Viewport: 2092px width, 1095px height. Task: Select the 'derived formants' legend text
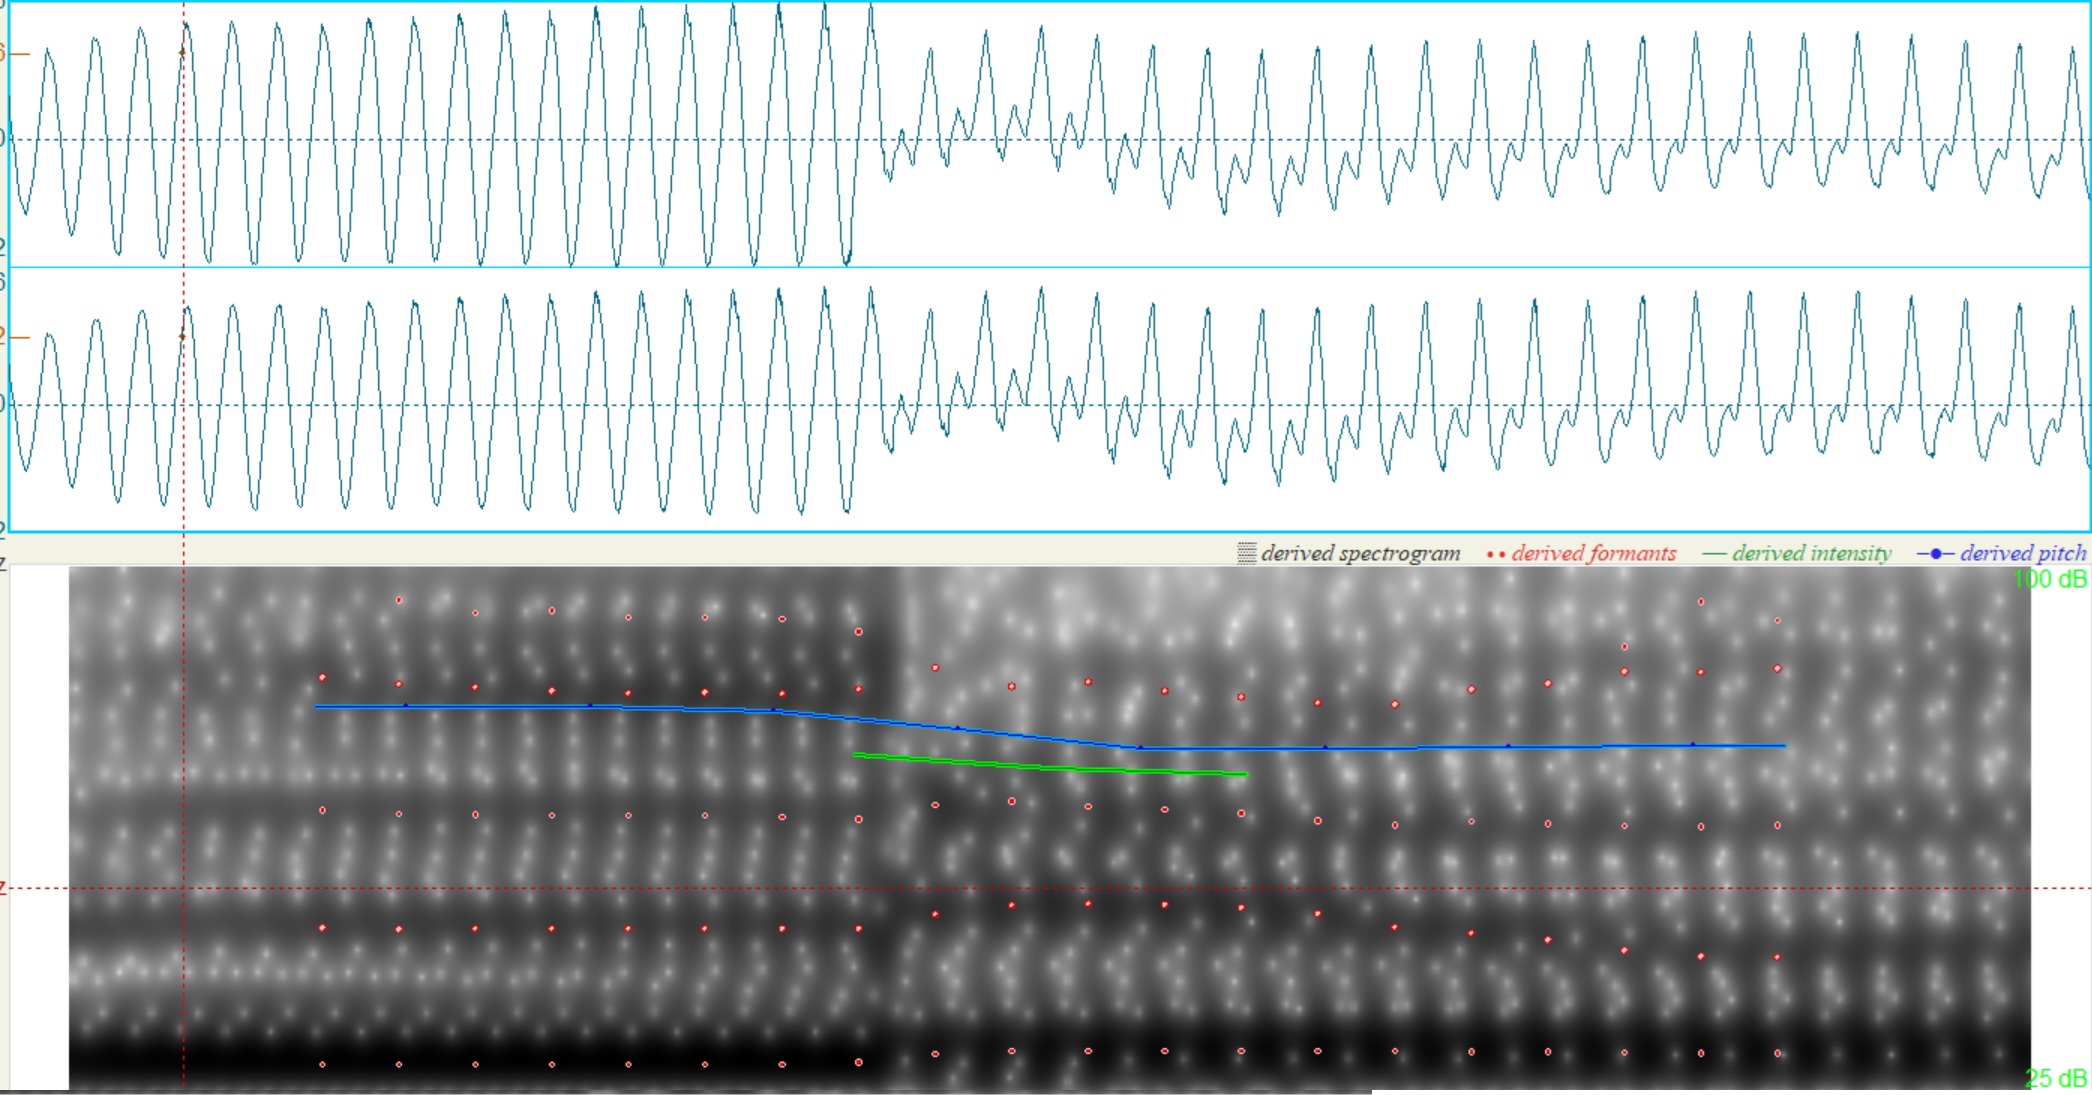1594,553
